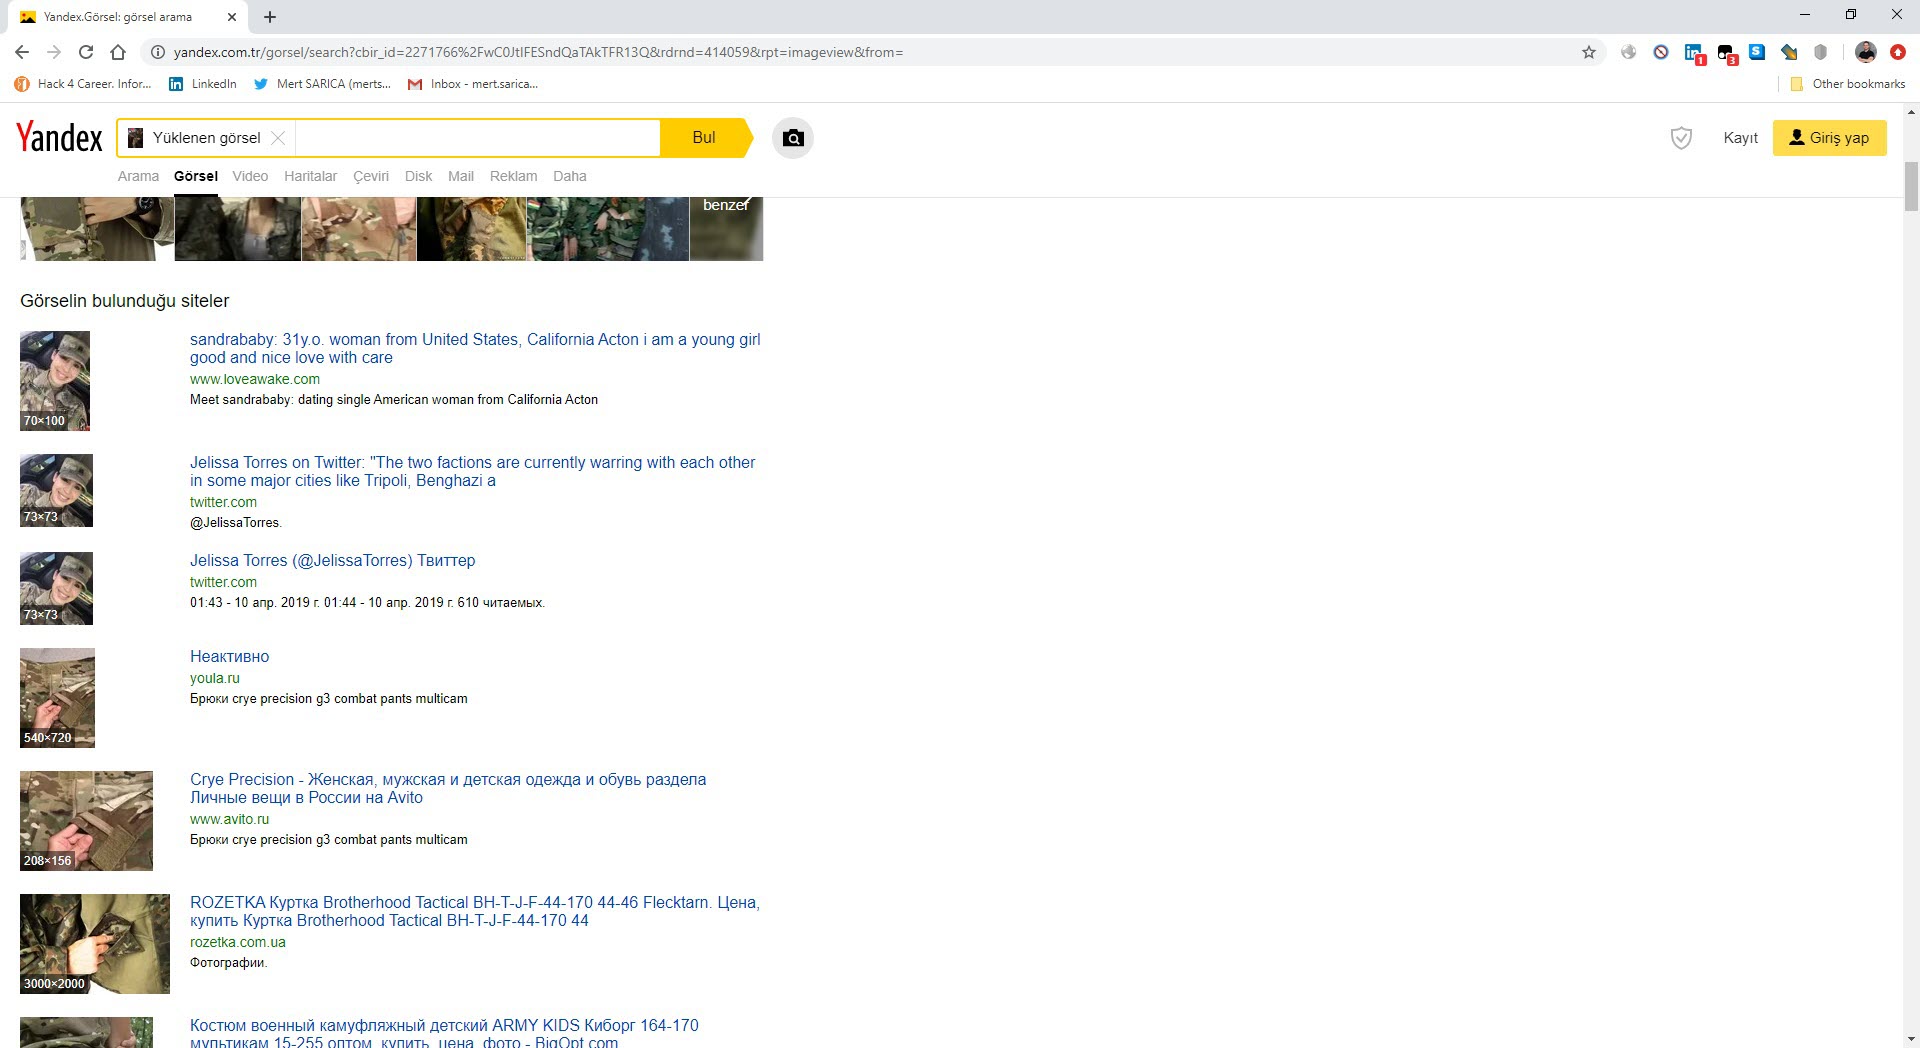Close the Yandex.Görsel tab

click(x=231, y=17)
